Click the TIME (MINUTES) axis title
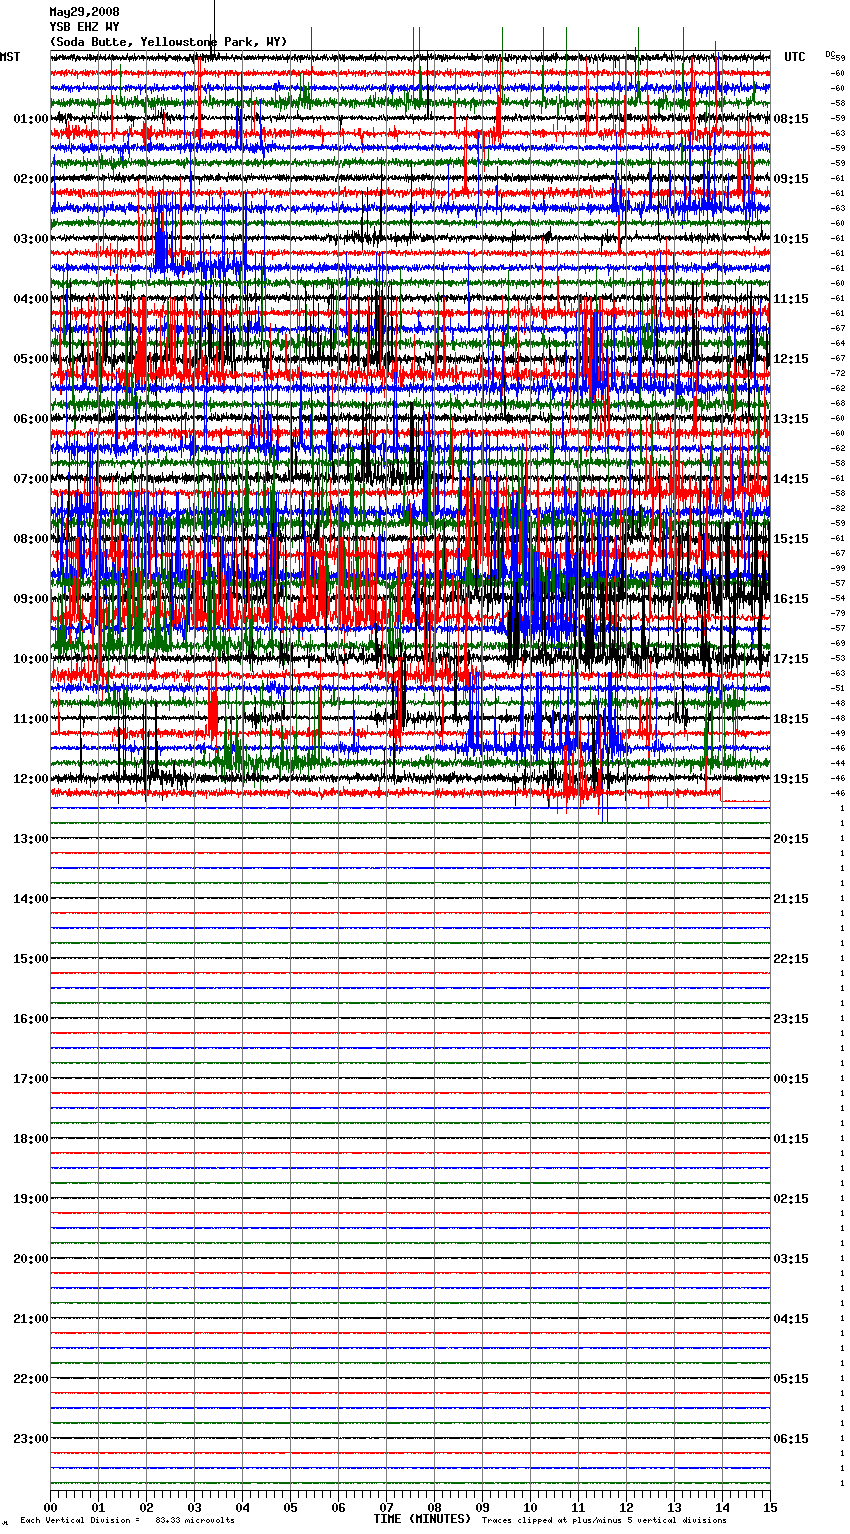 [422, 1519]
